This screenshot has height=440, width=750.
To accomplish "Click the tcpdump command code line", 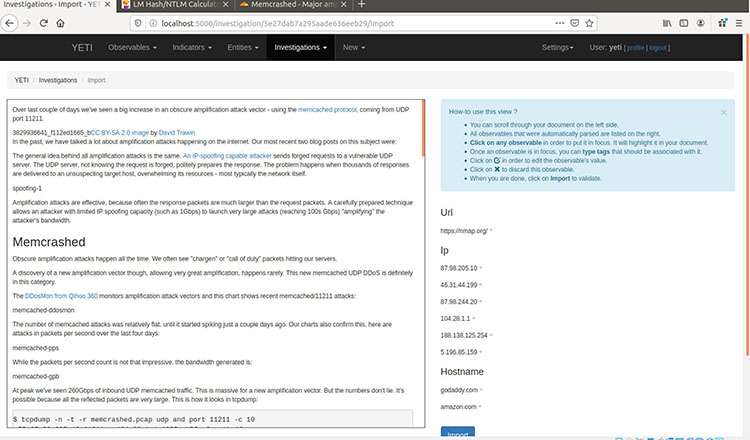I will click(x=134, y=419).
